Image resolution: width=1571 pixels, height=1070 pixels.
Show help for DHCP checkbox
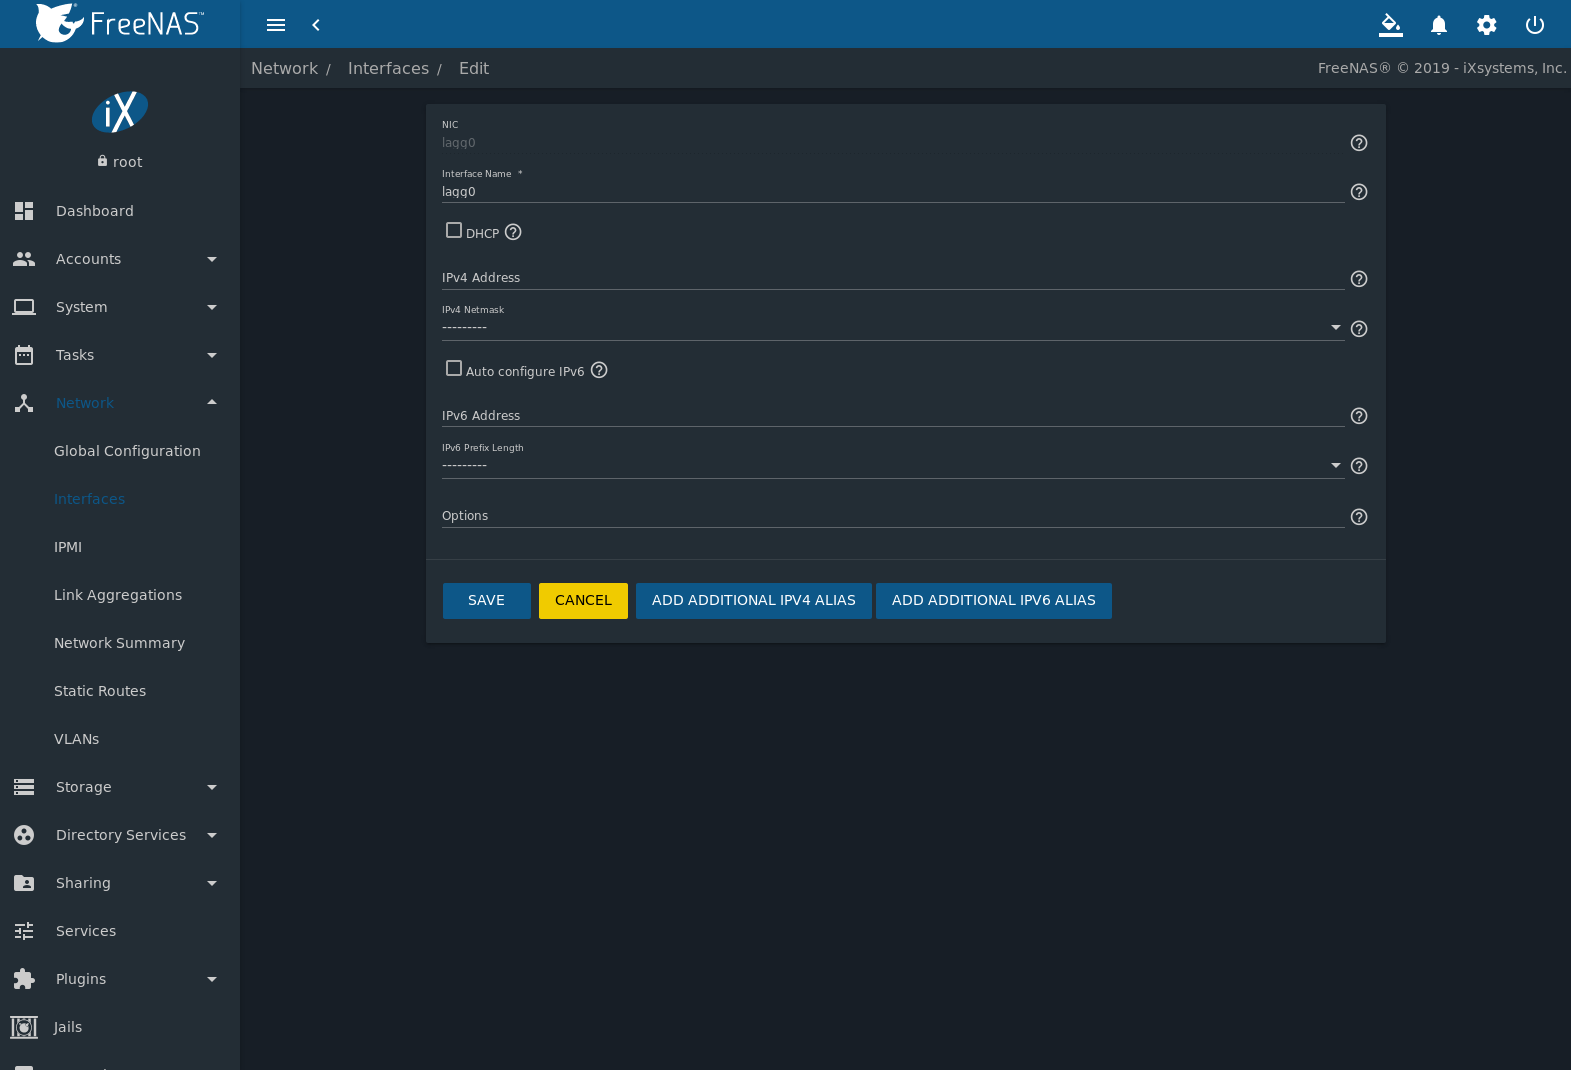pos(513,232)
